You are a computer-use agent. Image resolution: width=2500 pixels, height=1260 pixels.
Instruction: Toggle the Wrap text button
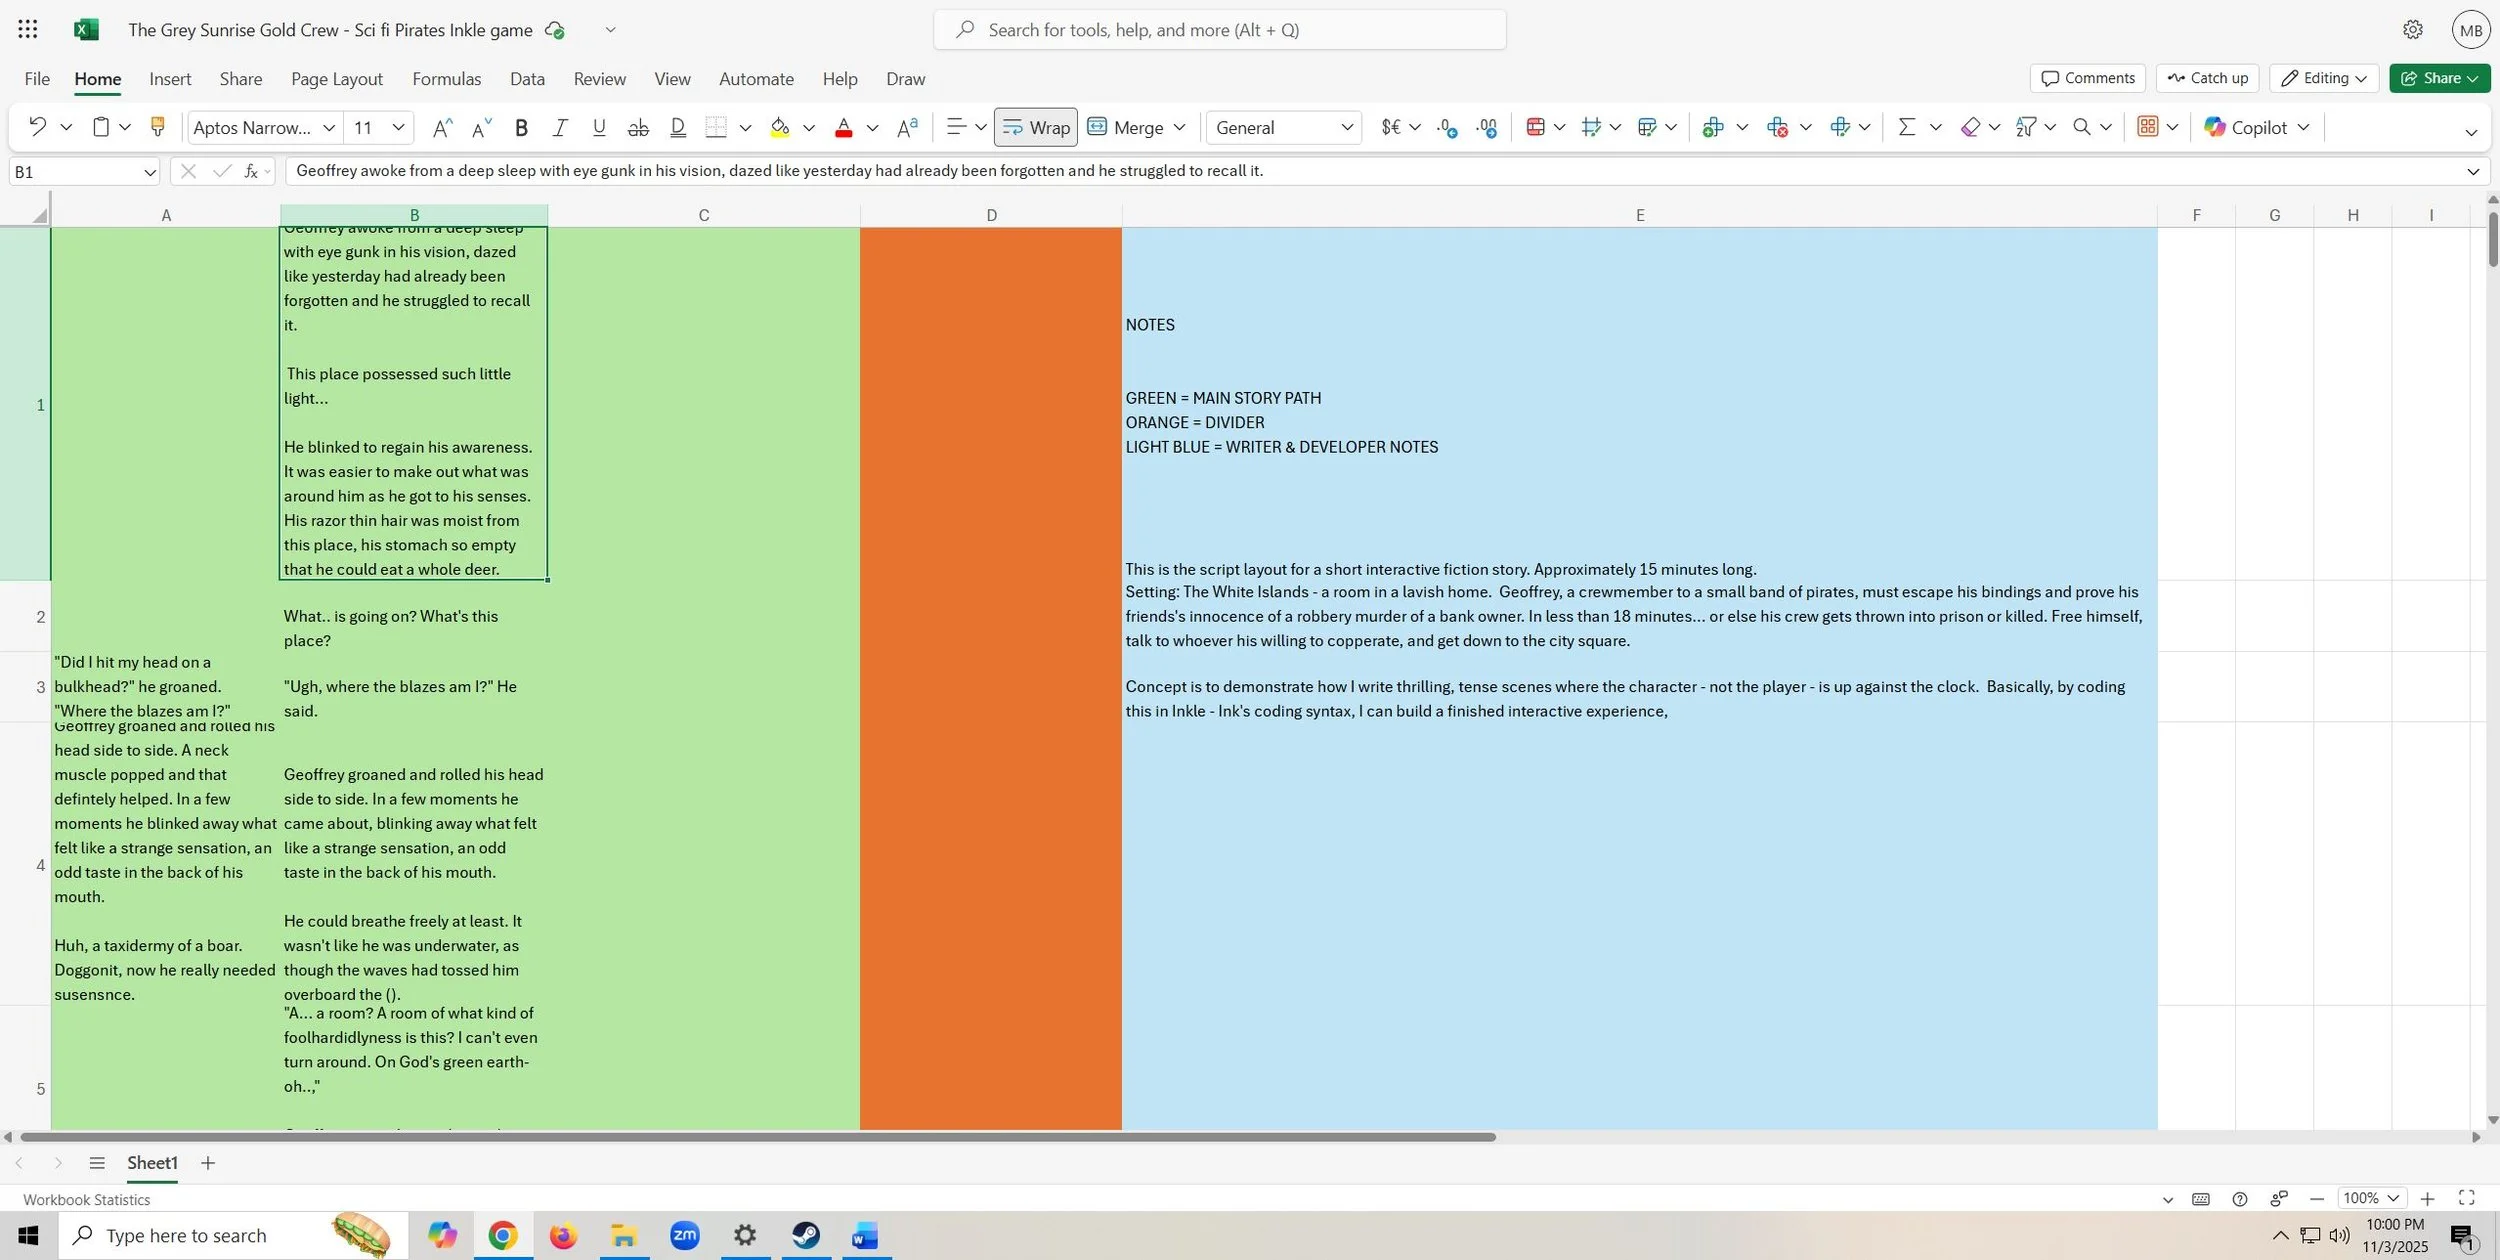1035,127
